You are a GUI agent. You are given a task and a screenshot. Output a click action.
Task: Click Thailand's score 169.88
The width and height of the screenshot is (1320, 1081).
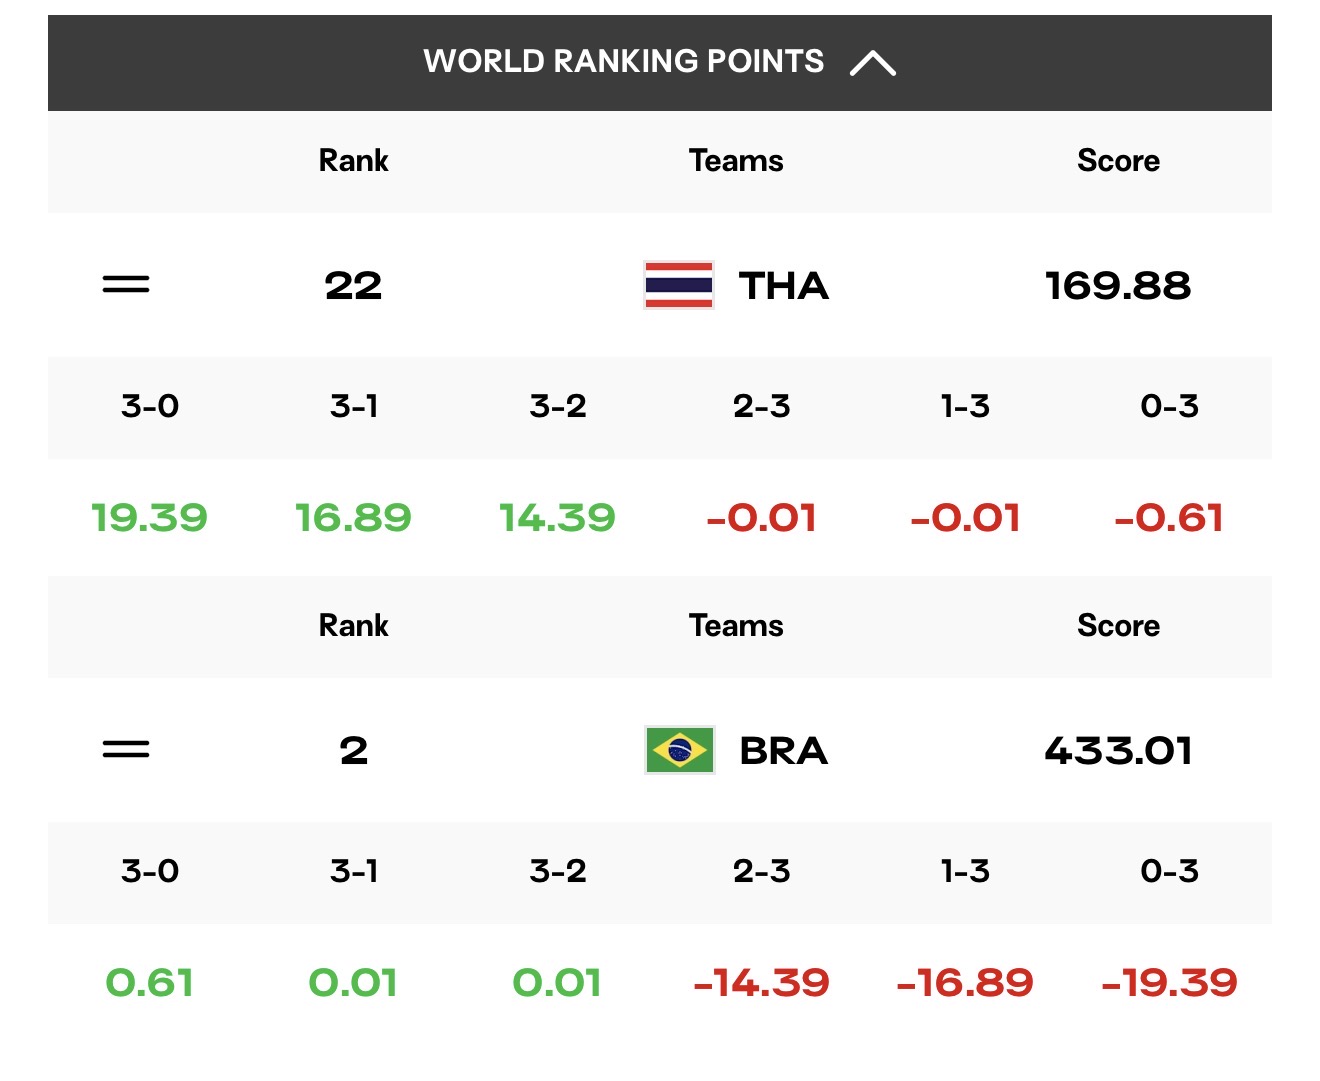pyautogui.click(x=1118, y=286)
